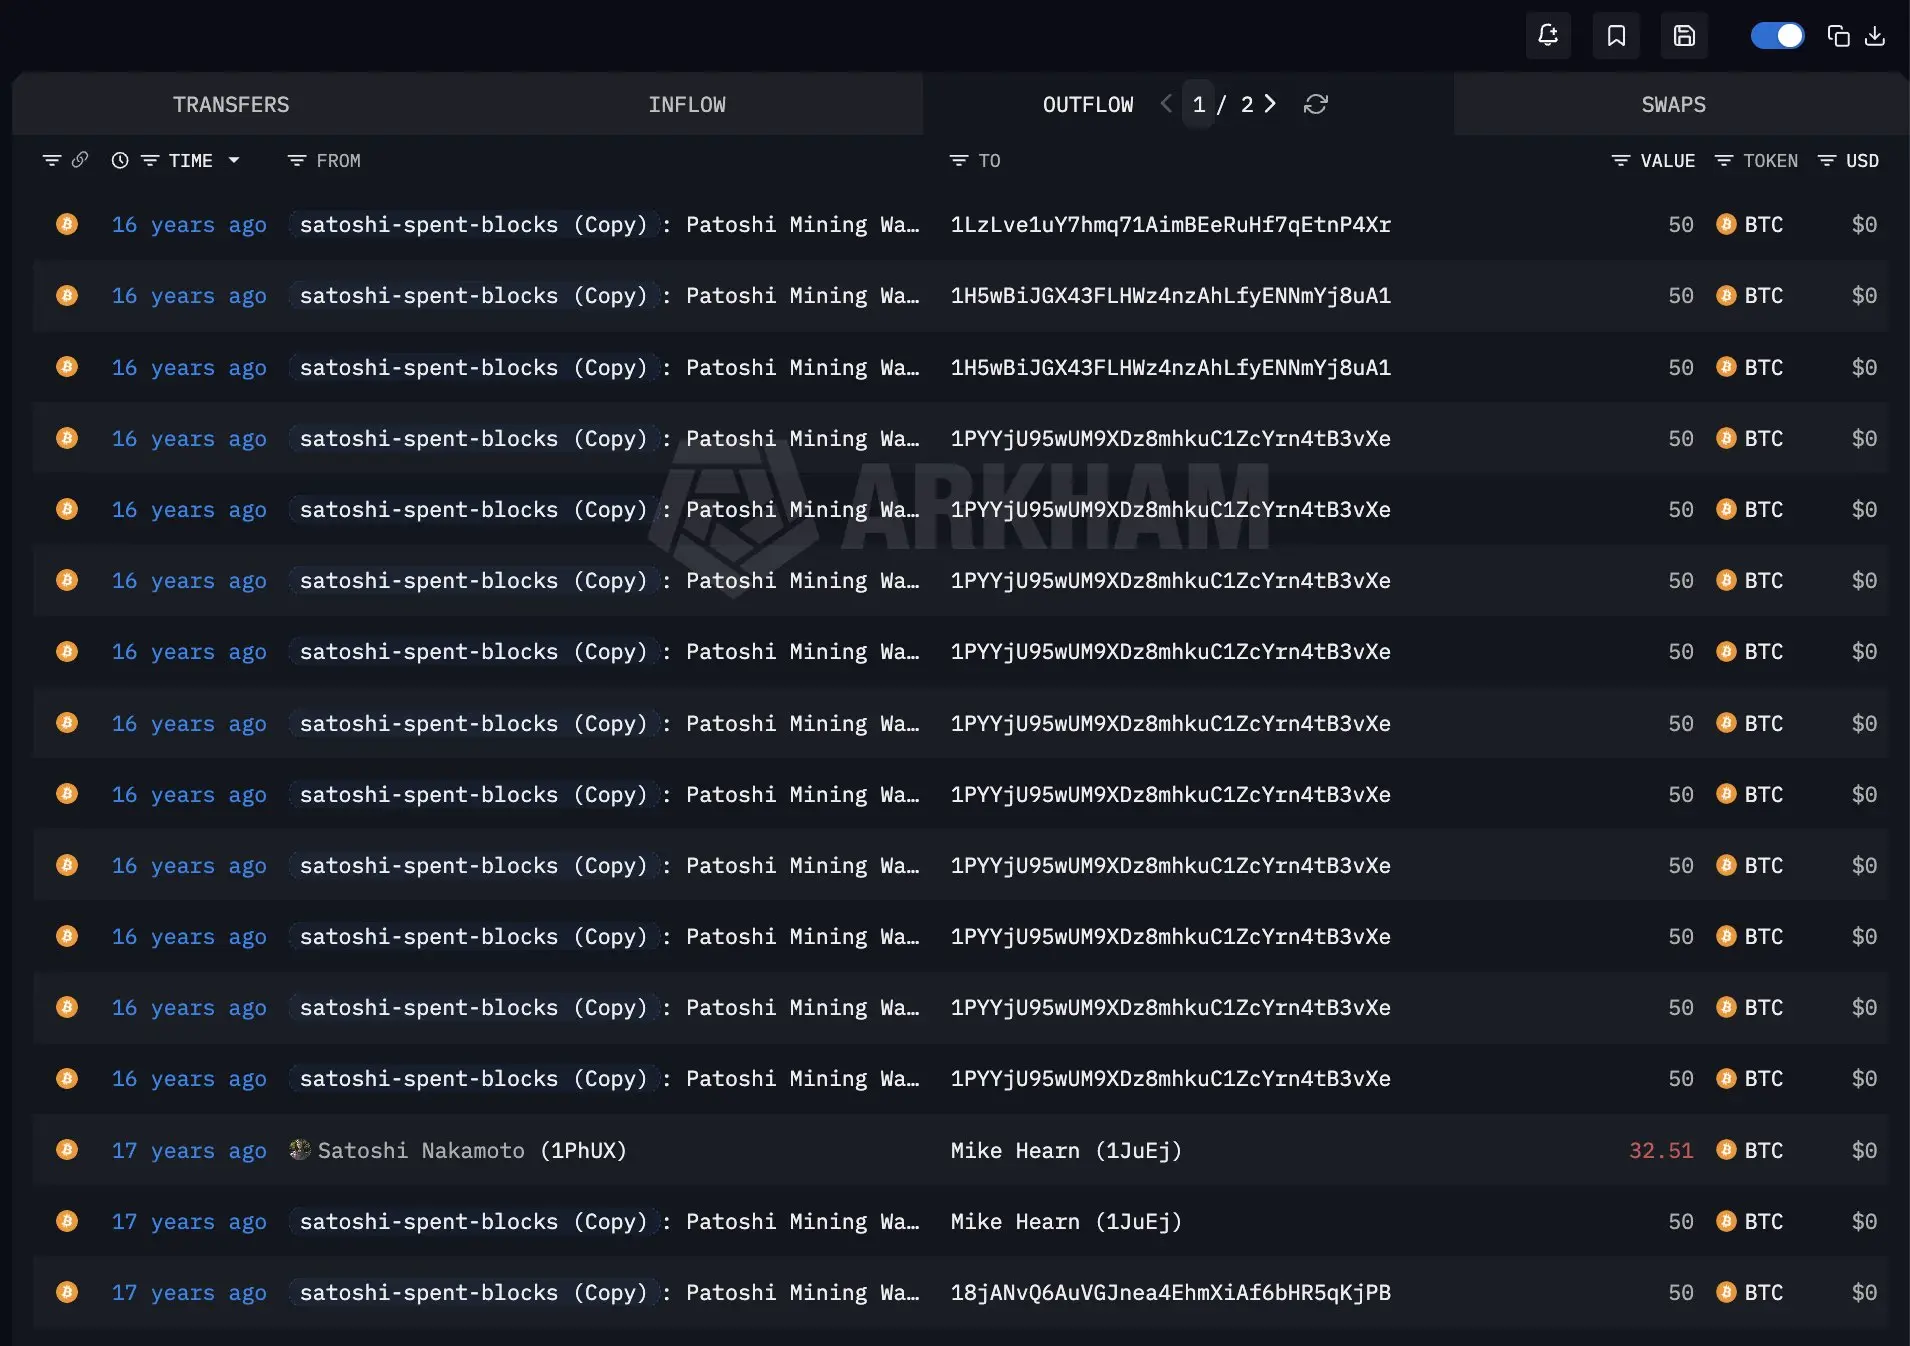
Task: Open the 17 years ago link in Satoshi Nakamoto row
Action: pos(189,1150)
